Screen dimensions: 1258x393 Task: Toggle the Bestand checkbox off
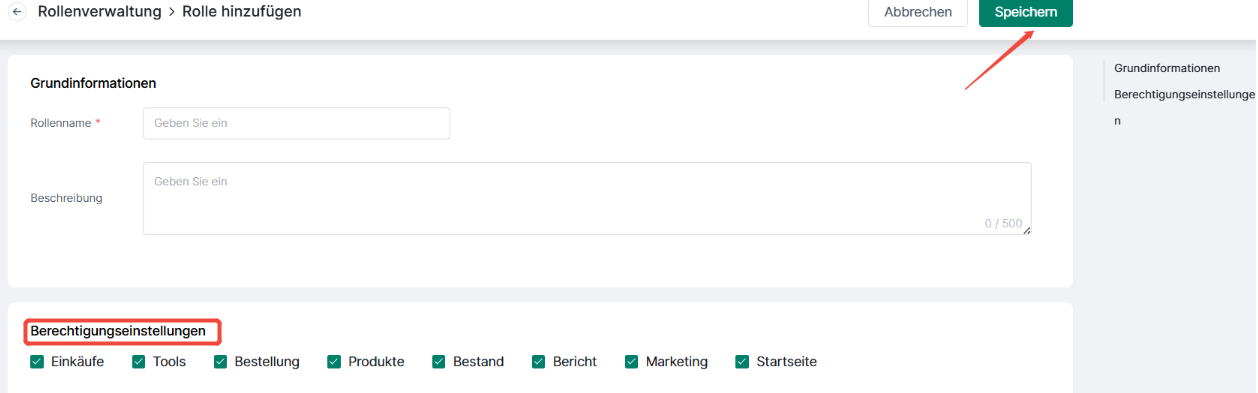(439, 362)
